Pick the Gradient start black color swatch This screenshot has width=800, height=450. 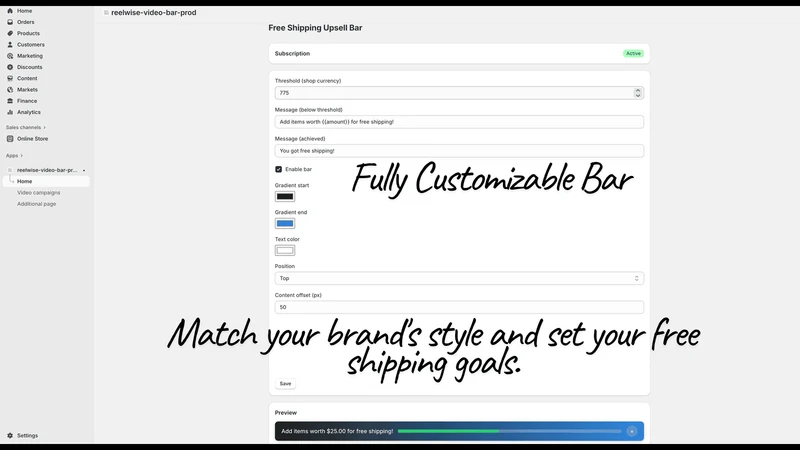click(285, 196)
